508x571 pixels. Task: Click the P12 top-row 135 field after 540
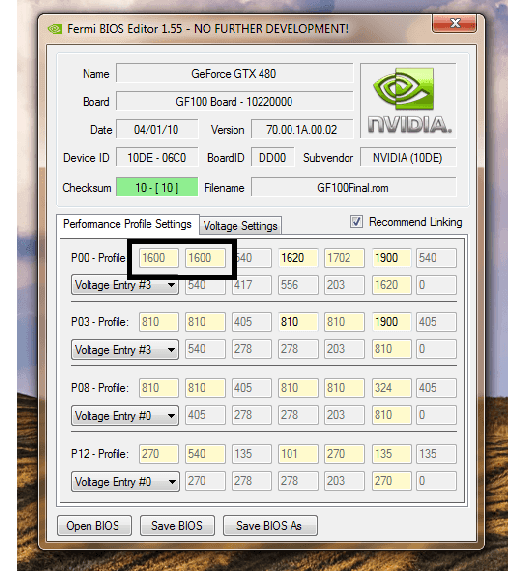(252, 454)
